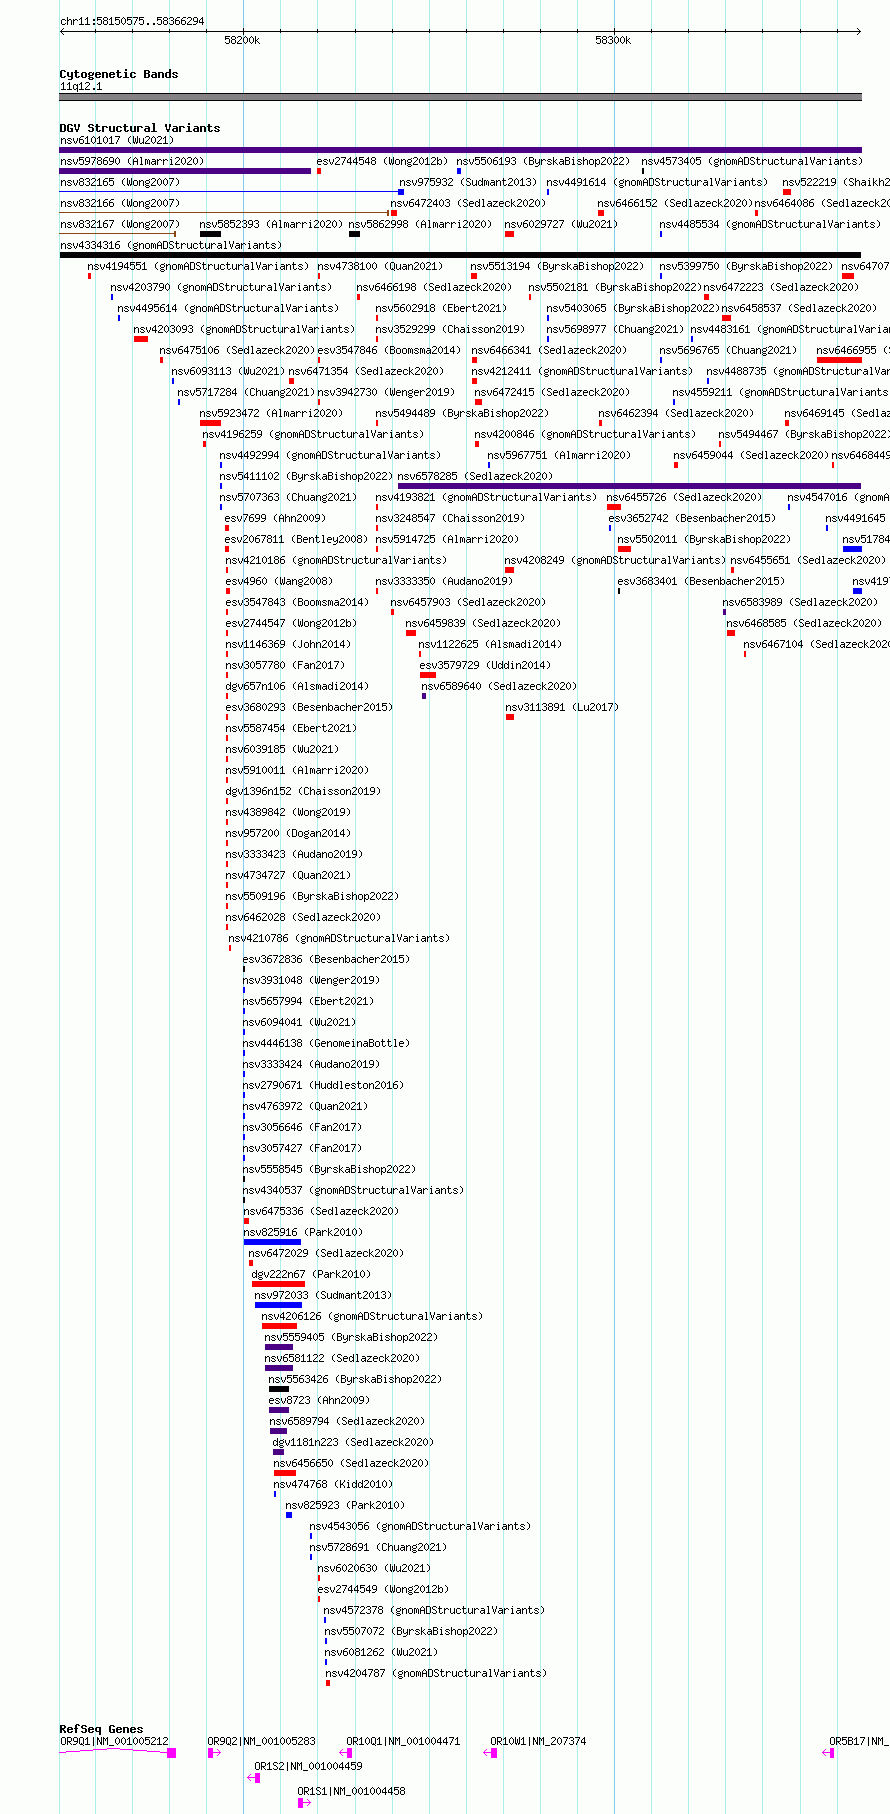890x1814 pixels.
Task: Click the red bar under nsv4206126
Action: click(x=279, y=1326)
